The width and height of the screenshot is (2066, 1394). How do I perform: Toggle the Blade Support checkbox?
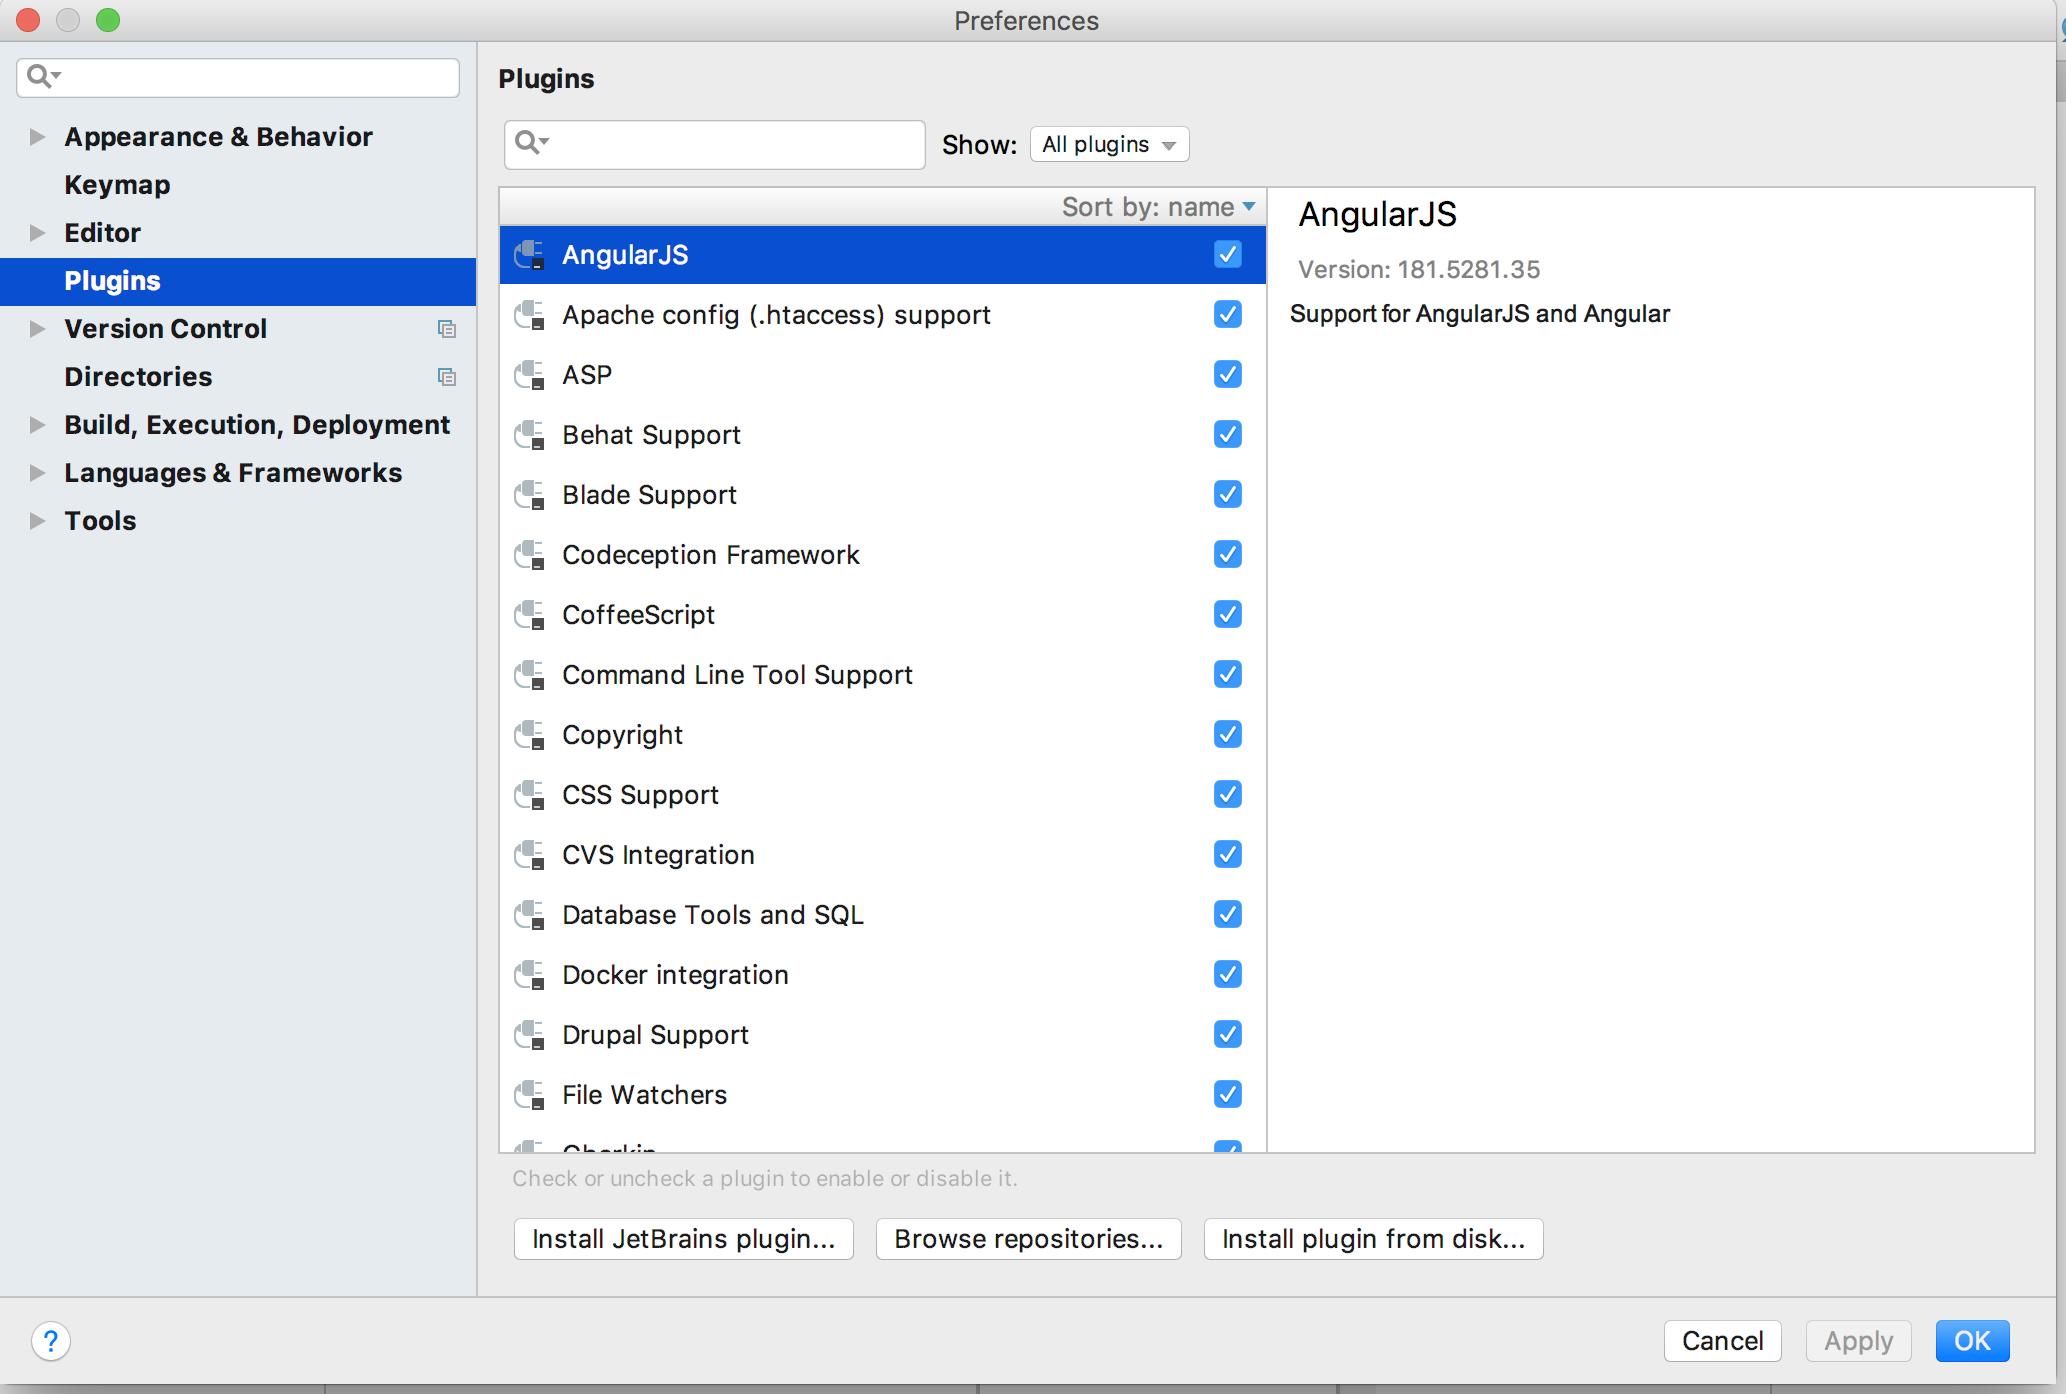(x=1228, y=495)
